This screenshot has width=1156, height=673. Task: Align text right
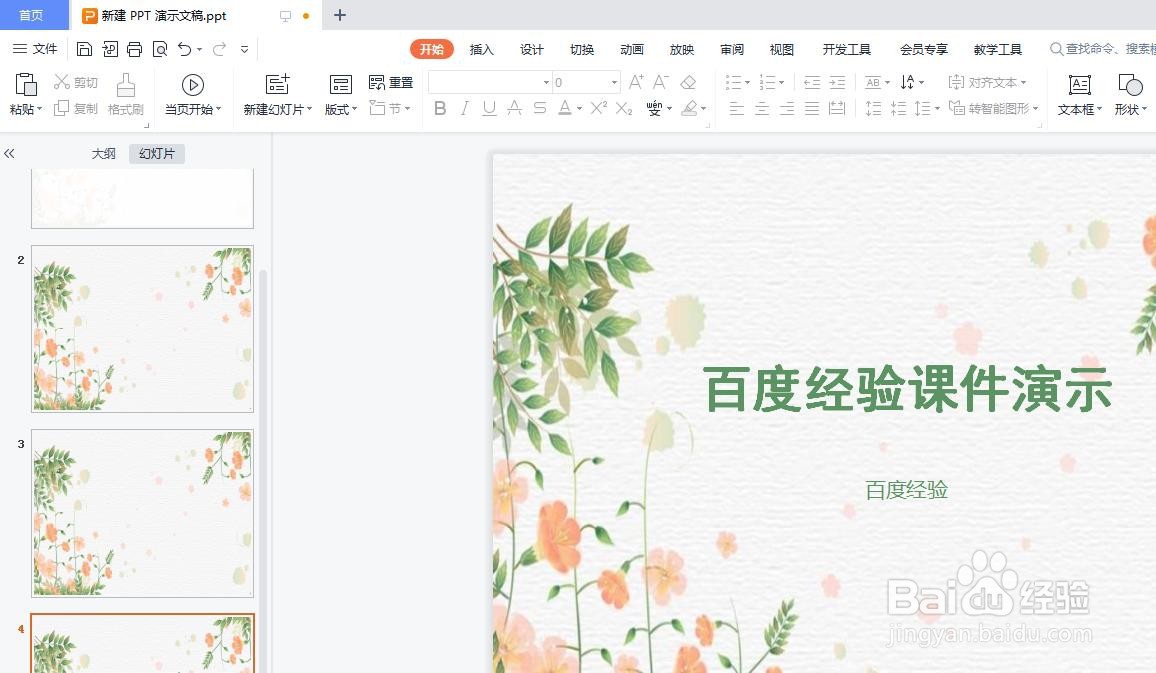787,109
